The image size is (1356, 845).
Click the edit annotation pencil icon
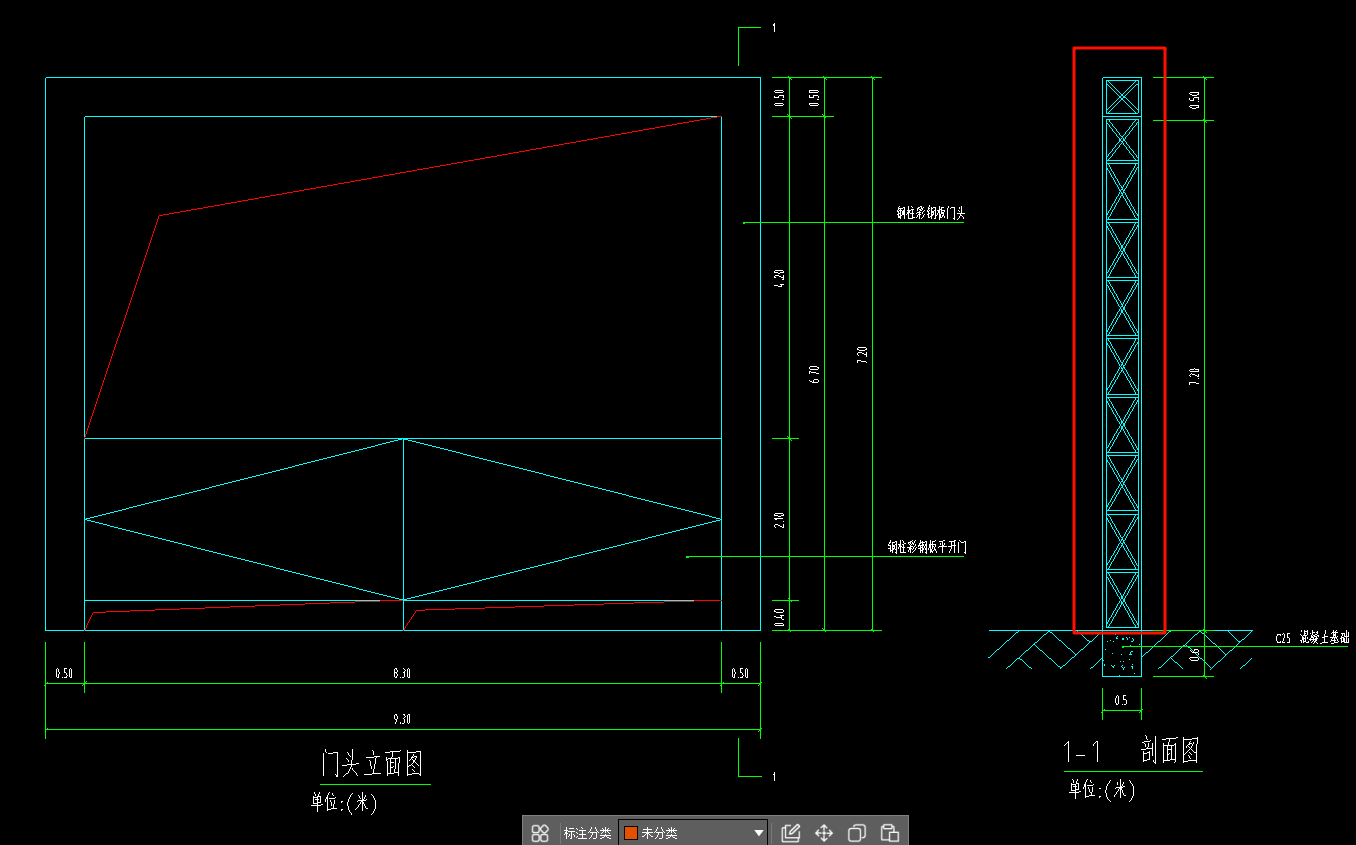point(791,832)
